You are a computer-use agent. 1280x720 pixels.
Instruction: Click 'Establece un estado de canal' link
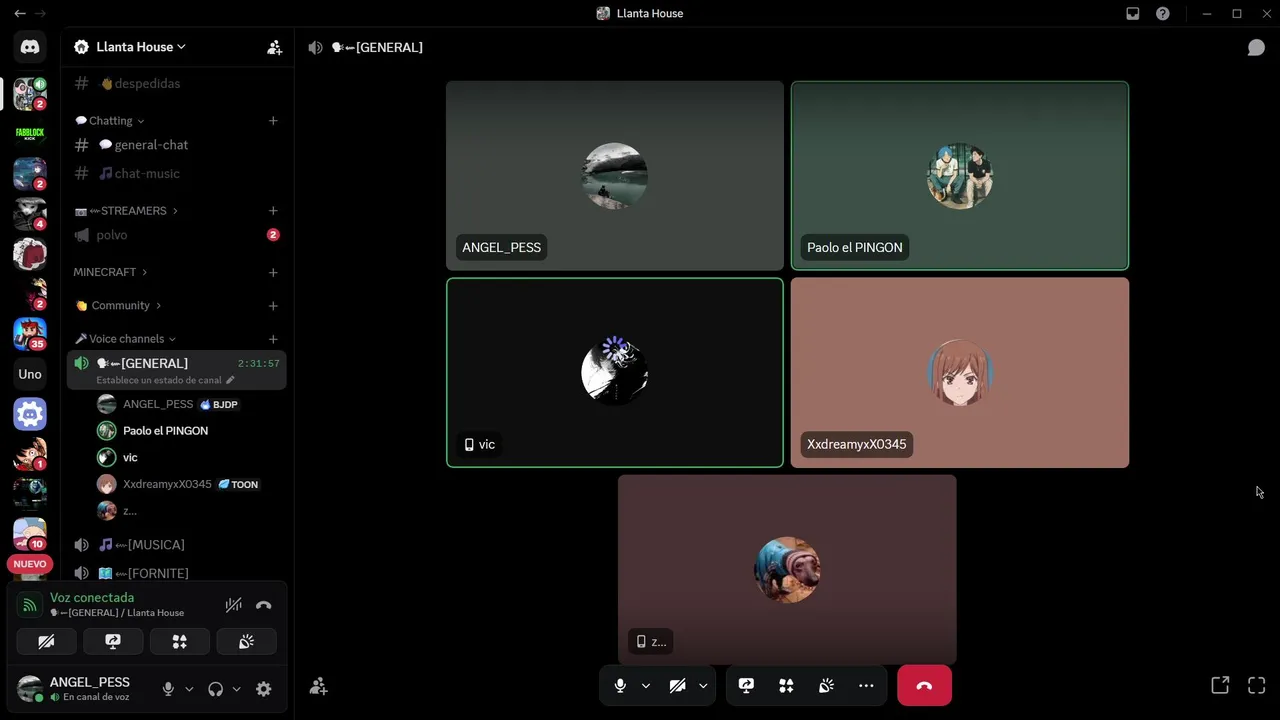pos(165,381)
